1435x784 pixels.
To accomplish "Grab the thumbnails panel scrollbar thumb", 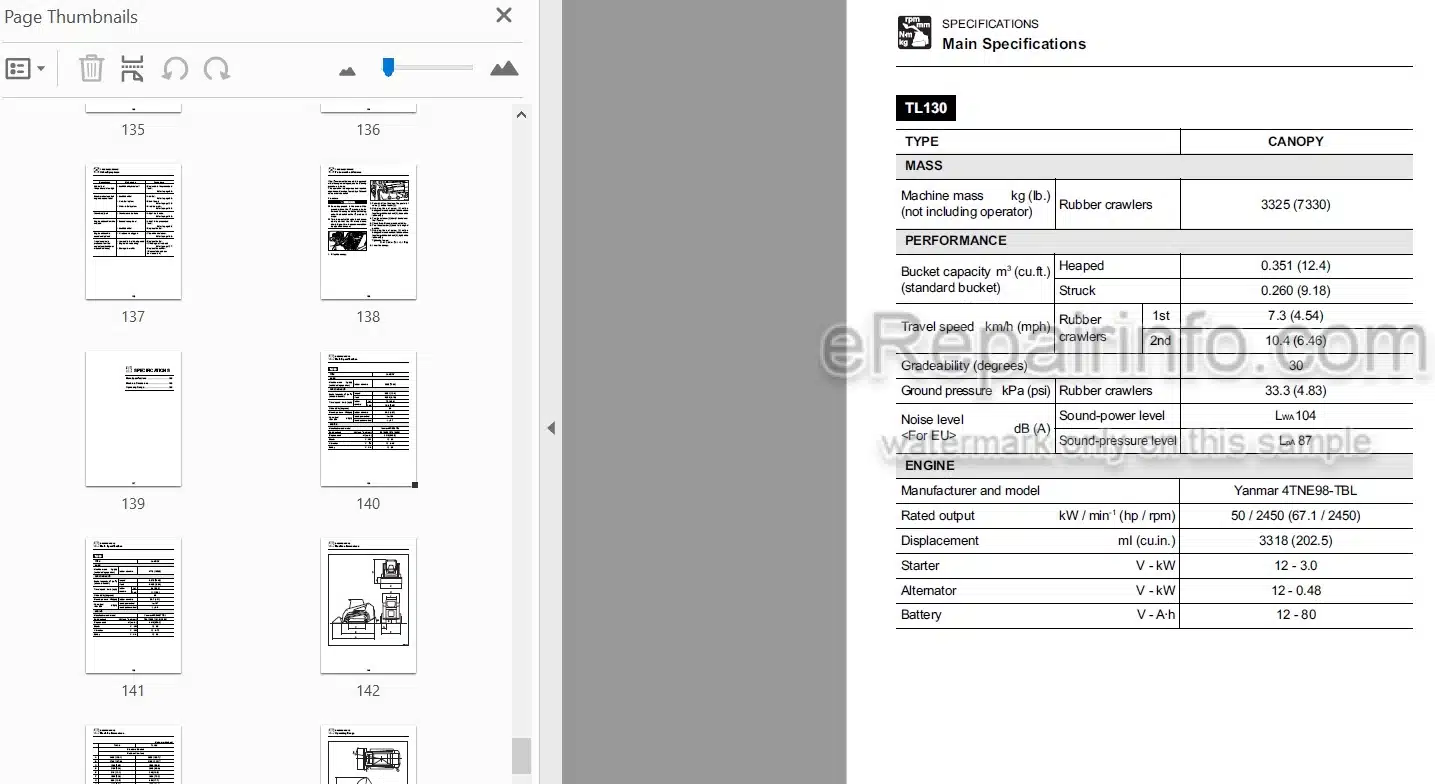I will point(520,754).
